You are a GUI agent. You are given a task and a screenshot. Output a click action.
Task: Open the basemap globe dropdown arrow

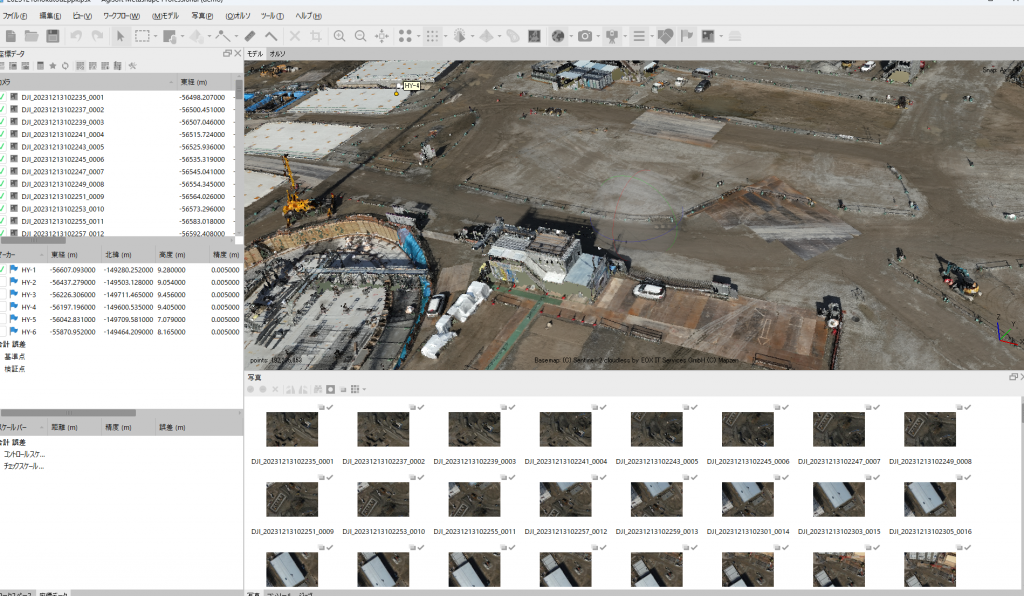pos(571,37)
